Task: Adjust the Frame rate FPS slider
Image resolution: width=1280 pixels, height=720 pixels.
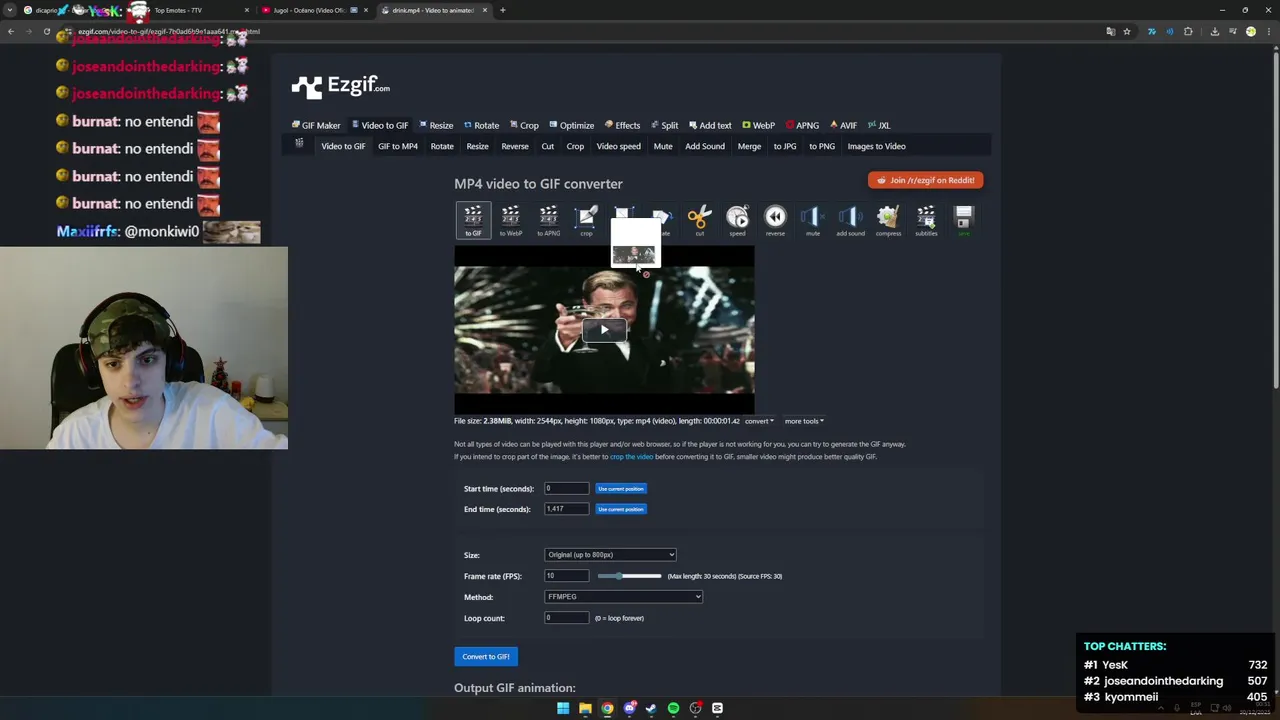Action: [629, 576]
